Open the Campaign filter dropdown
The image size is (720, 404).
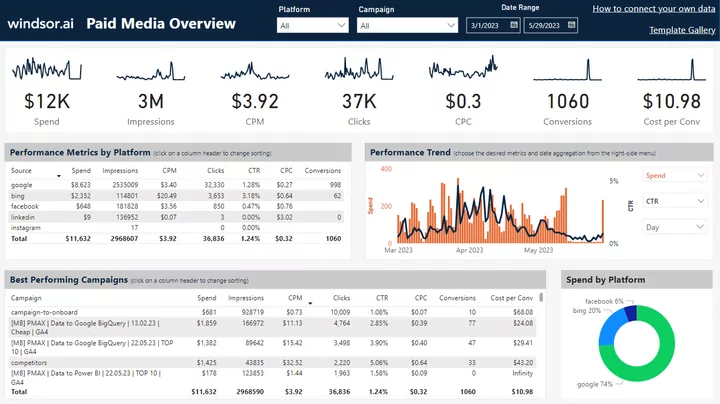407,25
